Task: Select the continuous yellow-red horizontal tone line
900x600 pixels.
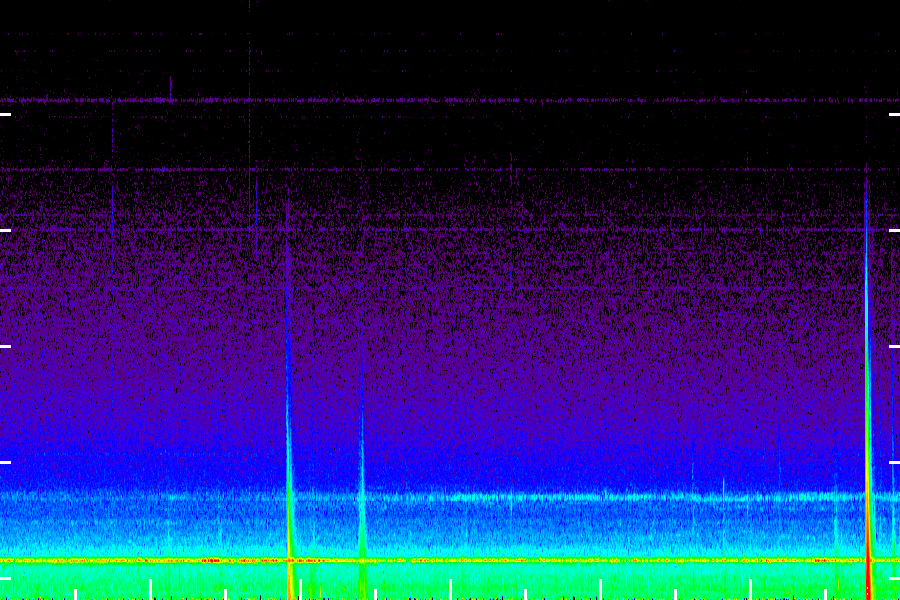Action: pyautogui.click(x=450, y=560)
